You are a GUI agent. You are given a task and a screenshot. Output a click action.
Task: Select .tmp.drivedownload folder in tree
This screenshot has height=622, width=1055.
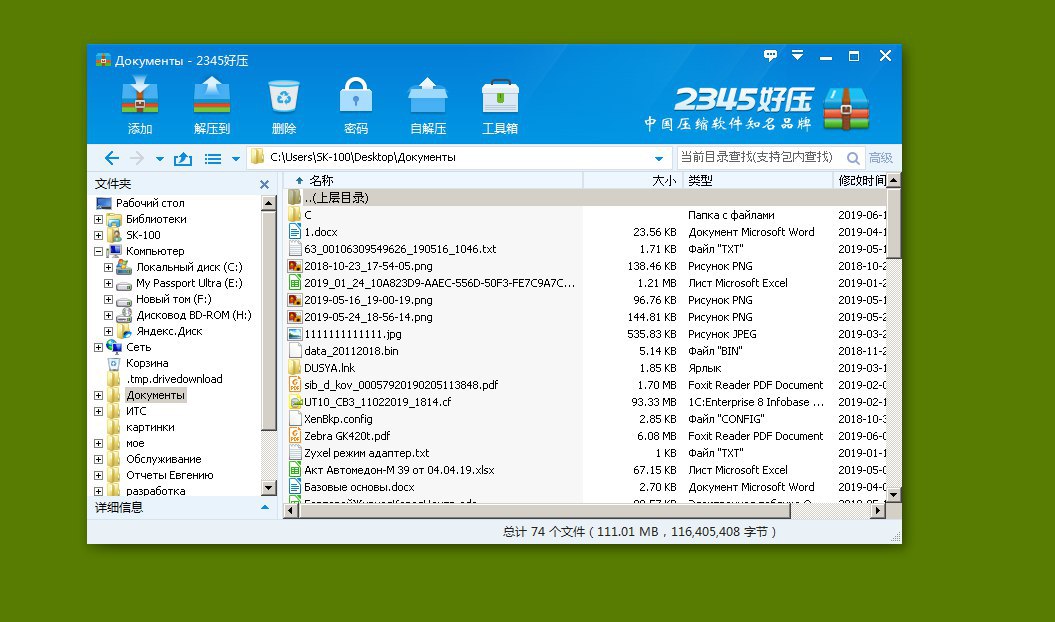174,379
